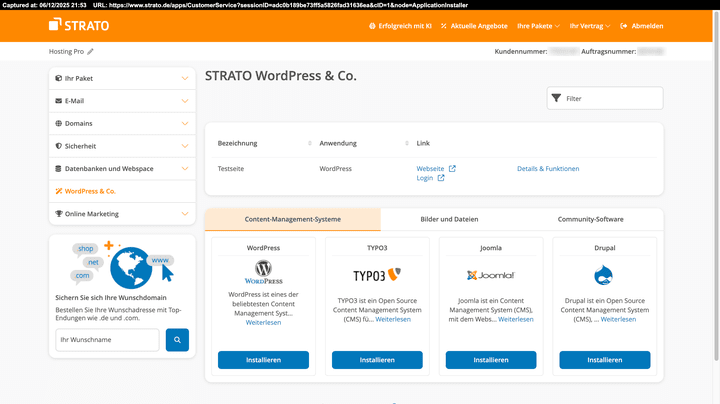Install Drupal
This screenshot has height=404, width=720.
pos(605,360)
